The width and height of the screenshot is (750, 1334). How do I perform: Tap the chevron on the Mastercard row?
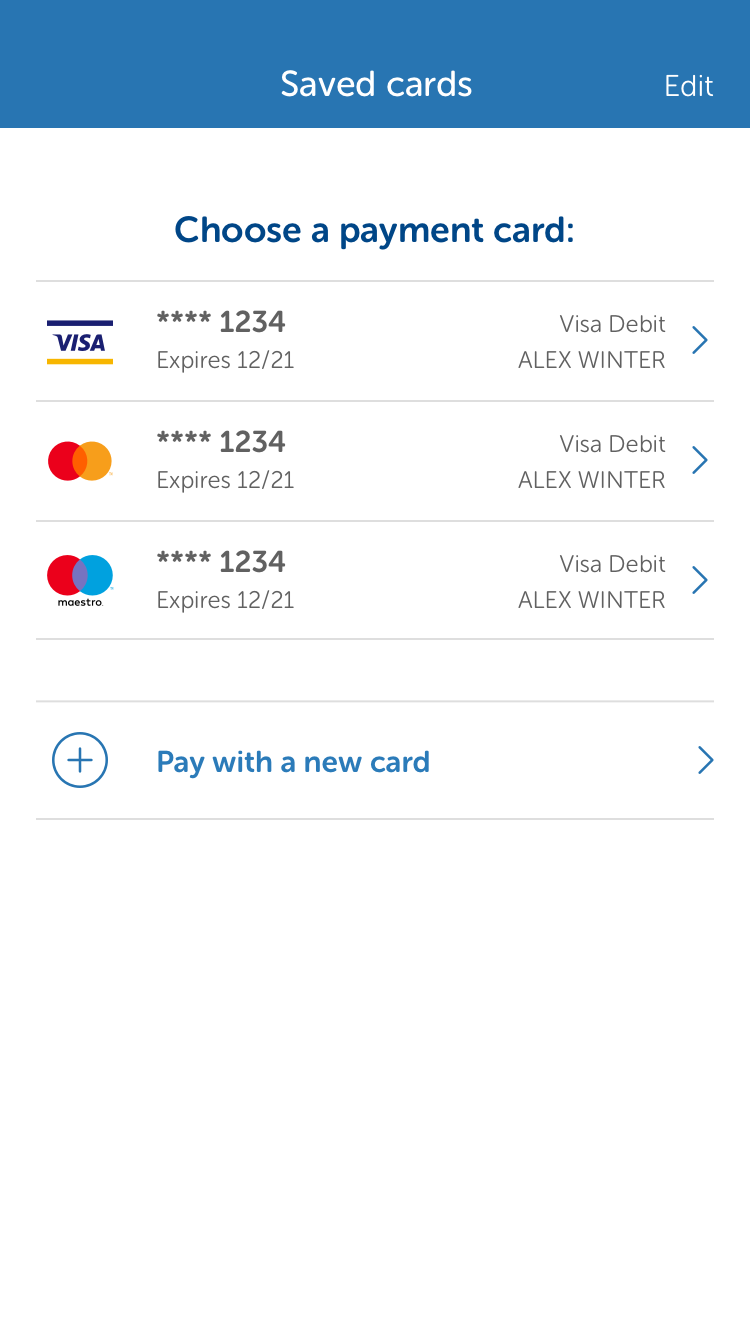pyautogui.click(x=700, y=460)
